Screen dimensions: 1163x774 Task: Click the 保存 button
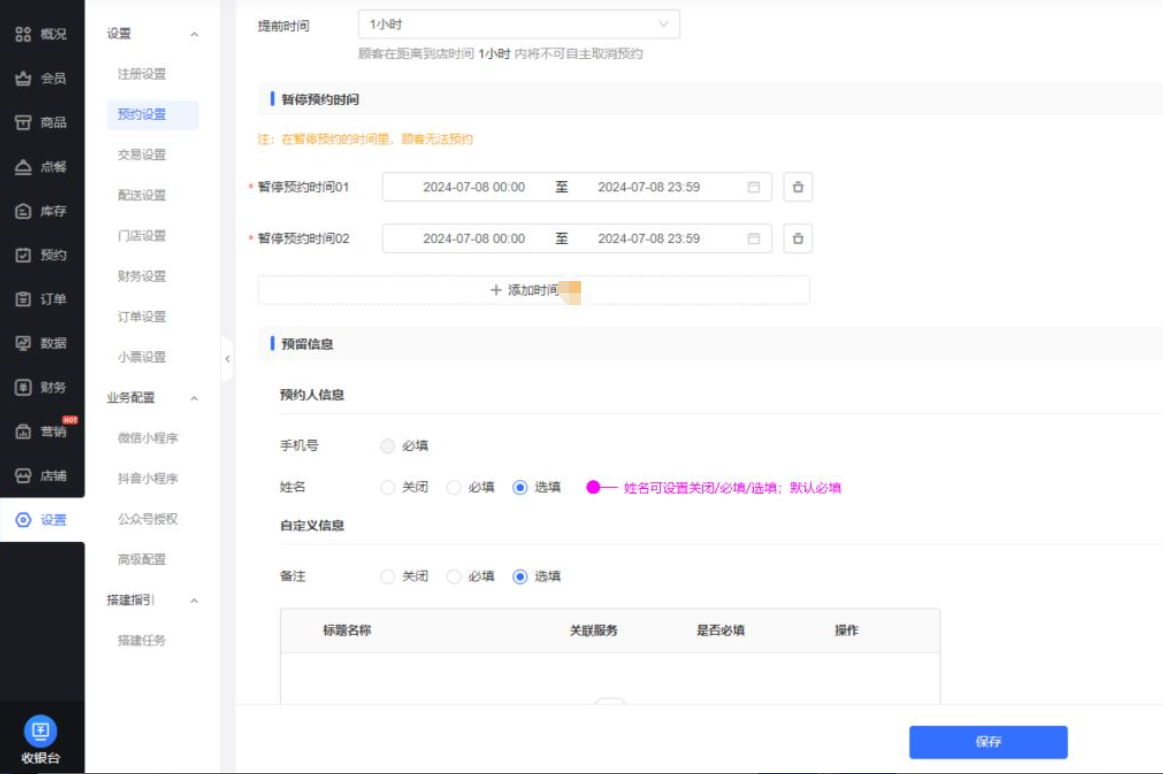click(x=987, y=742)
